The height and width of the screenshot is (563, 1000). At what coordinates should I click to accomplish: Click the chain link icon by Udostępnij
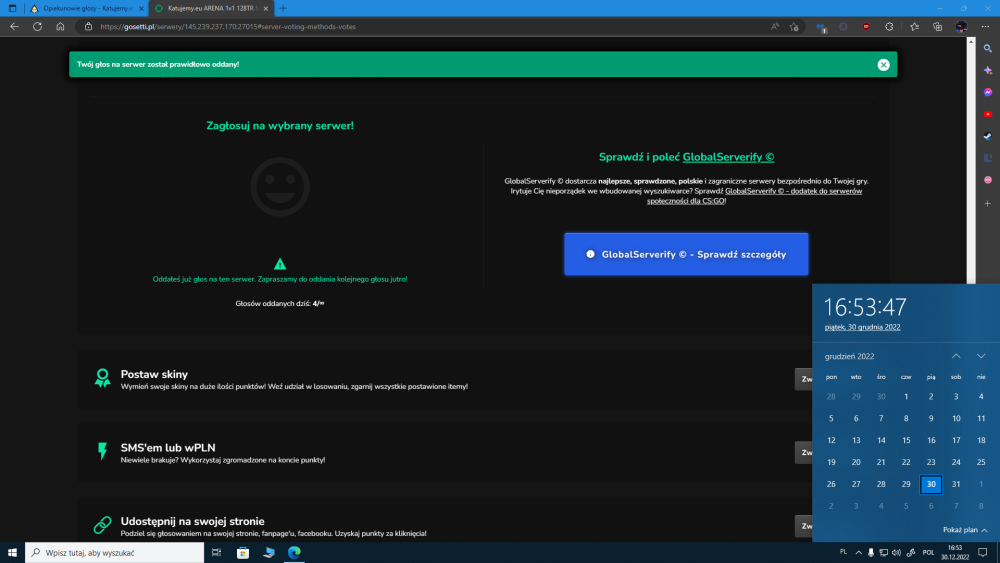click(102, 525)
